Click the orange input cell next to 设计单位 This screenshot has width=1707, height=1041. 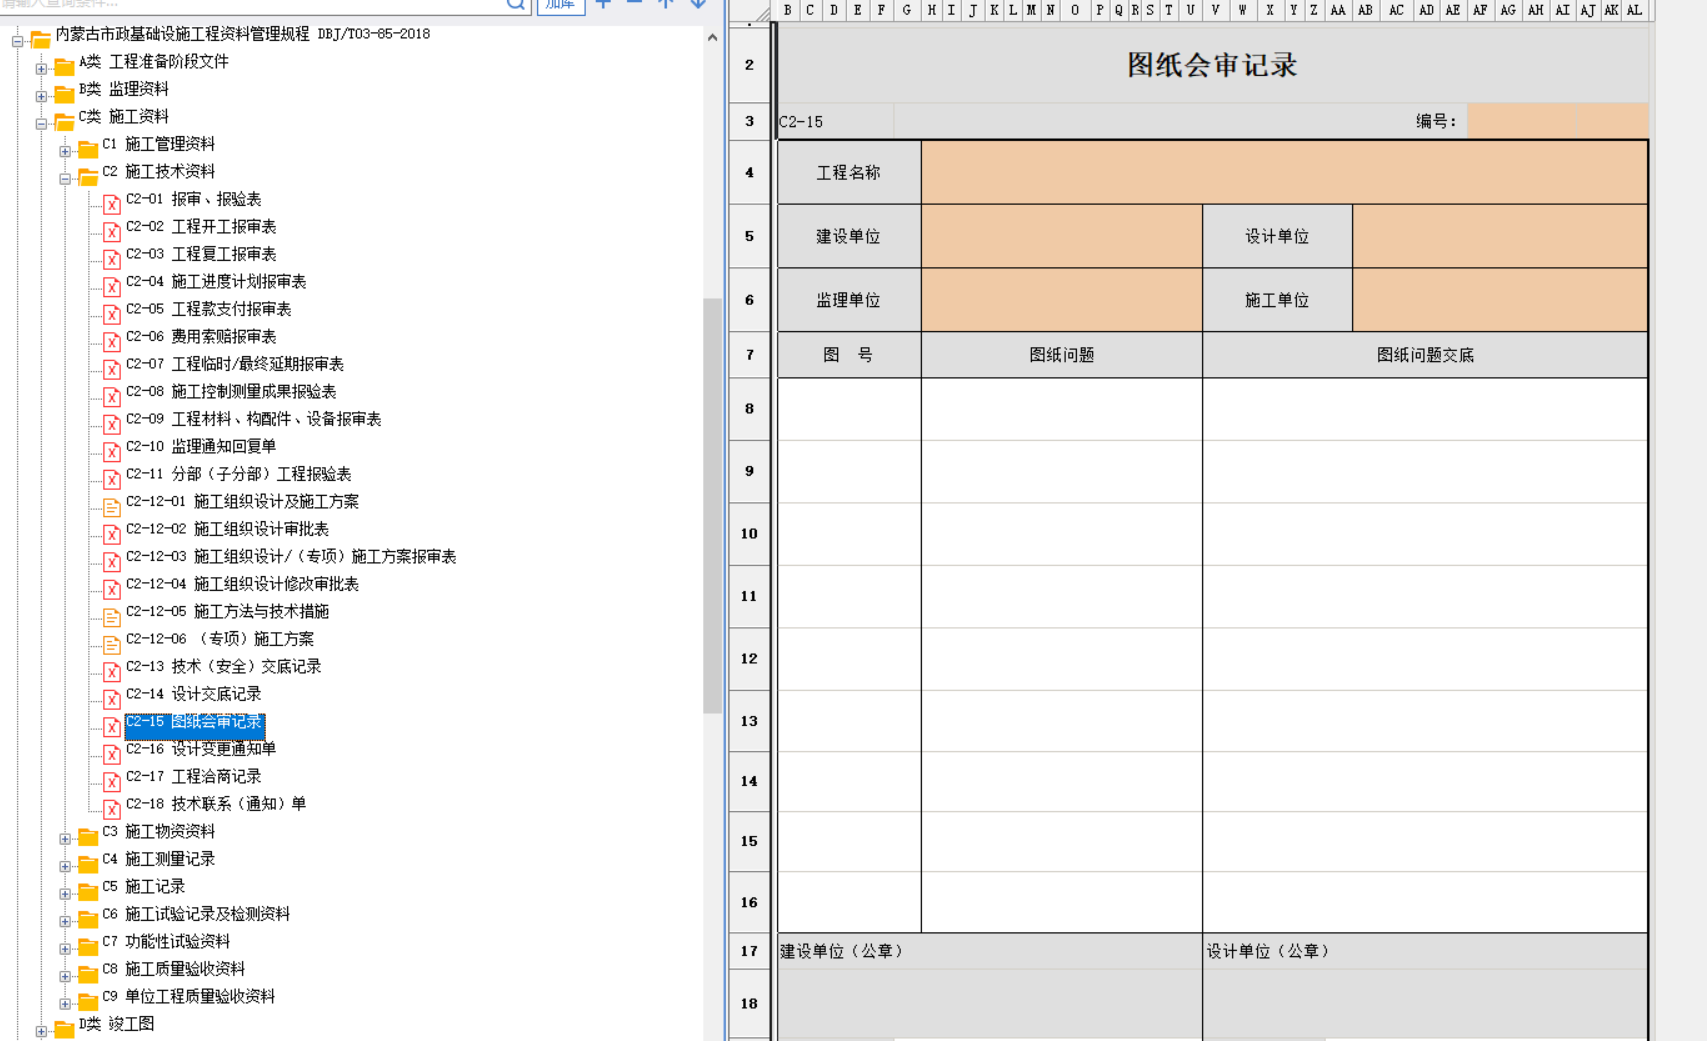[1498, 237]
